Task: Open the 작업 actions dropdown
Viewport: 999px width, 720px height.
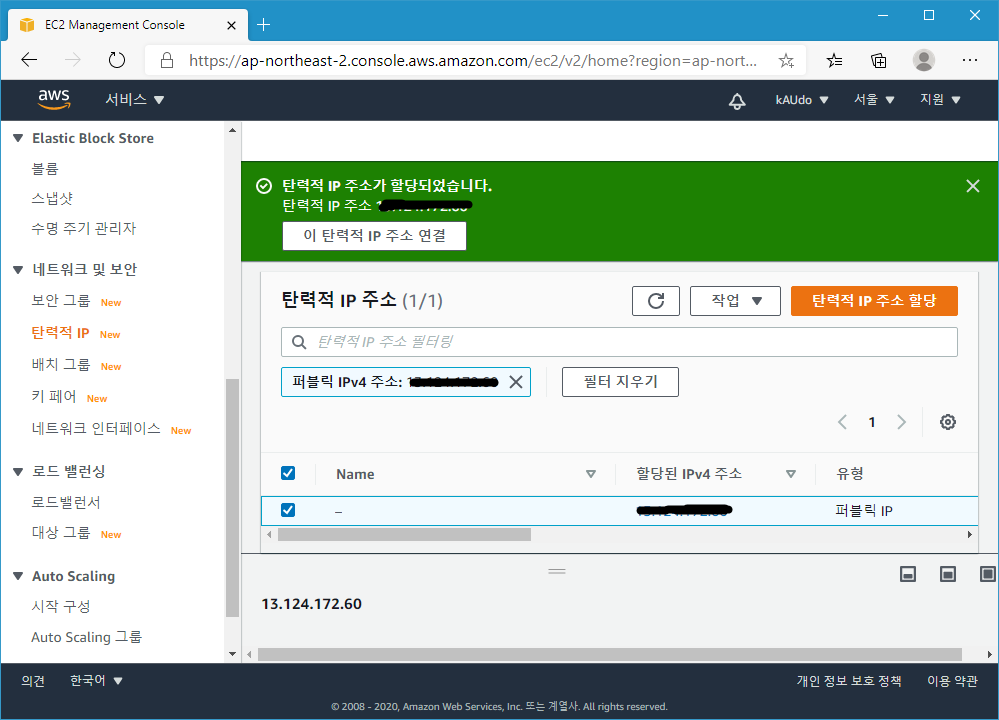Action: click(735, 301)
